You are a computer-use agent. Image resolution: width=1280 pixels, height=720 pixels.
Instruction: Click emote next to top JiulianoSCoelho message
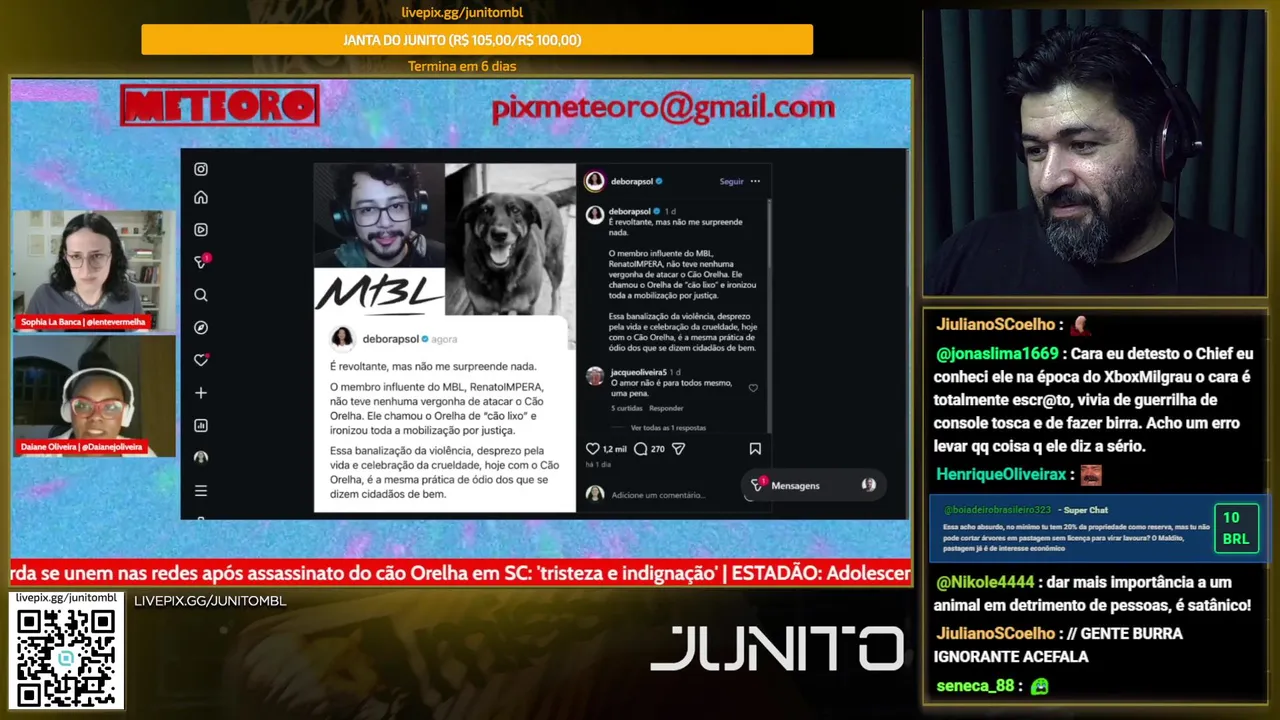coord(1080,325)
